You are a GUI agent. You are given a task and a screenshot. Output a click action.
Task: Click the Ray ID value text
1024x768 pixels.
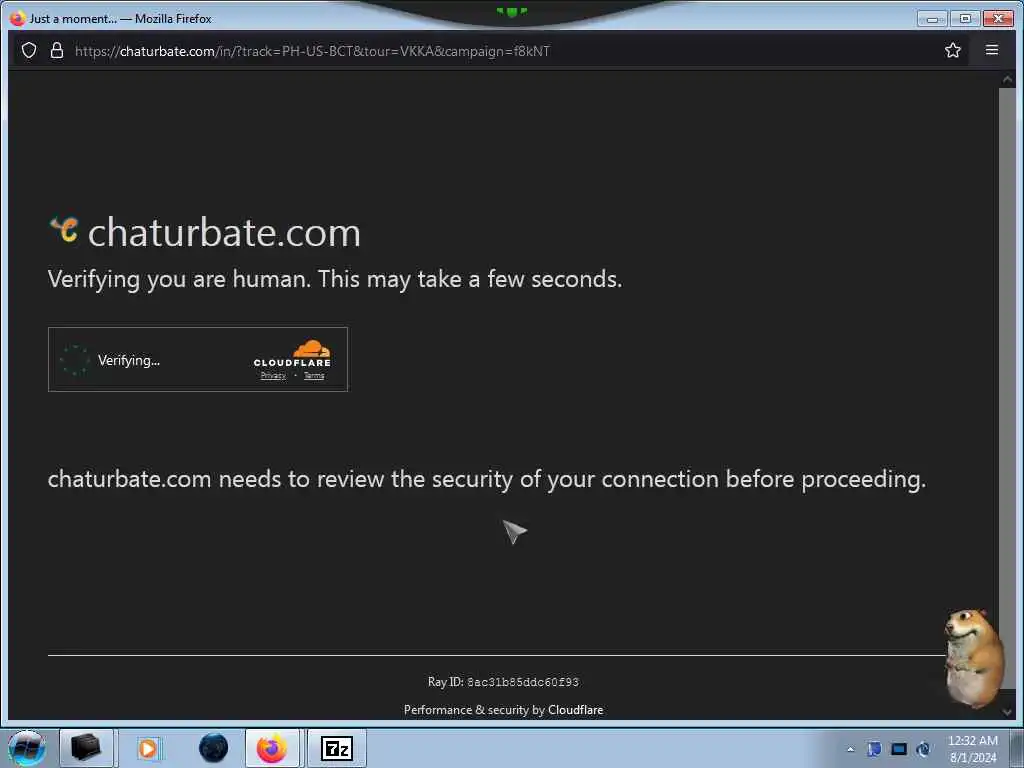tap(522, 682)
